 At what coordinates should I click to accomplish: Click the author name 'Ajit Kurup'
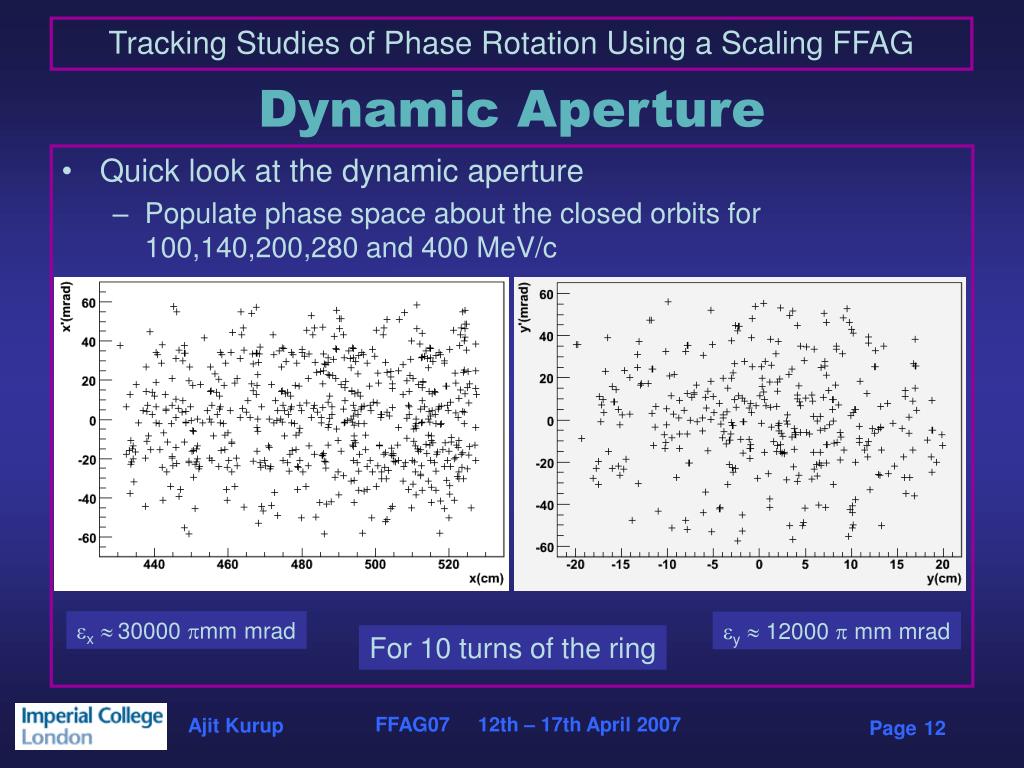pos(236,726)
